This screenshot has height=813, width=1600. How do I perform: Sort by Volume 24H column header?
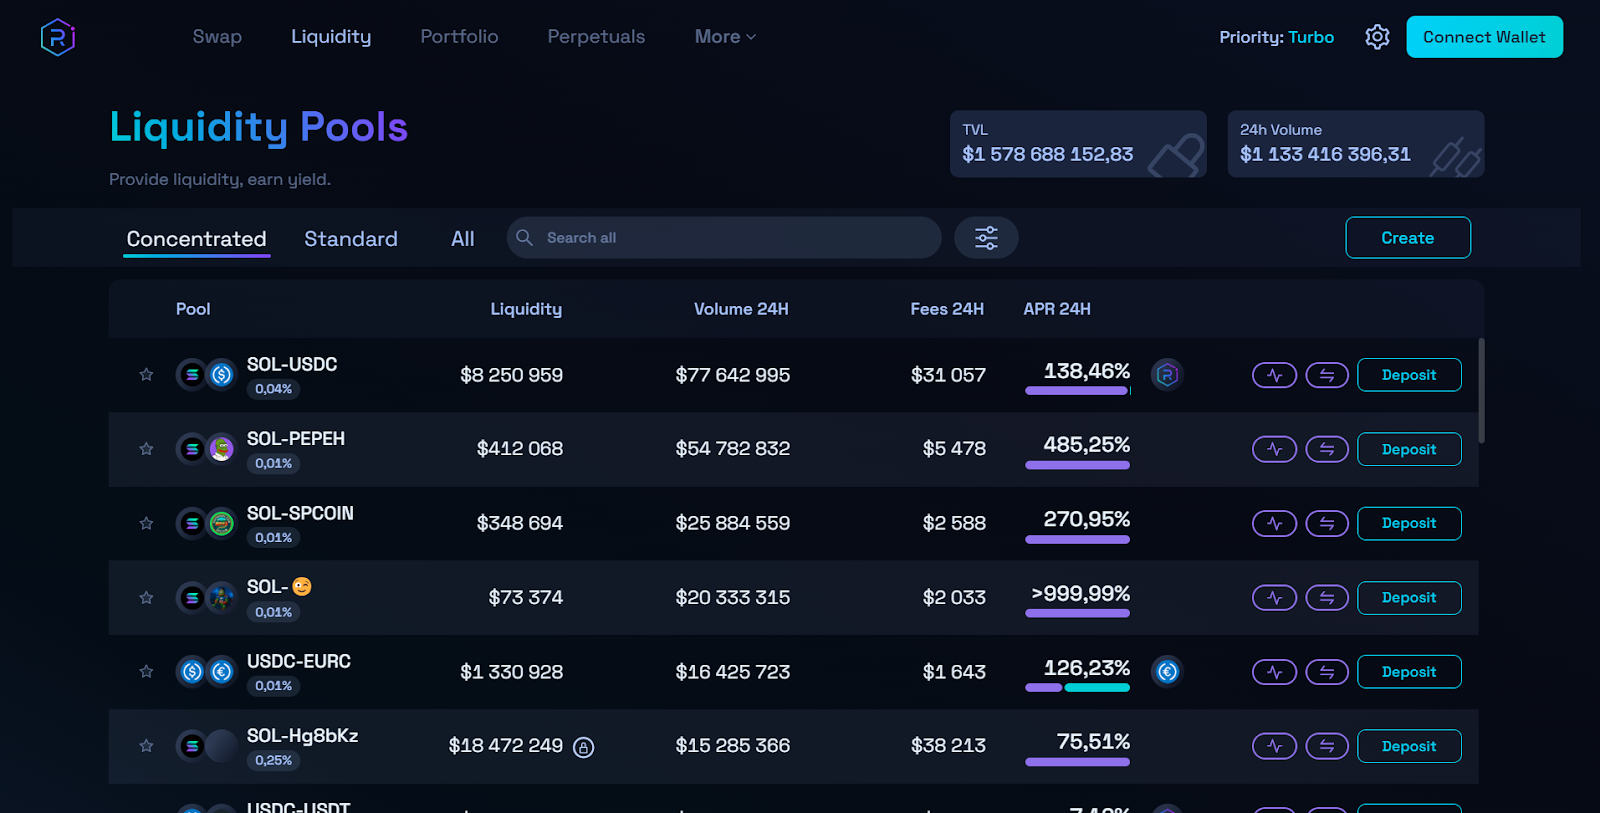point(741,309)
